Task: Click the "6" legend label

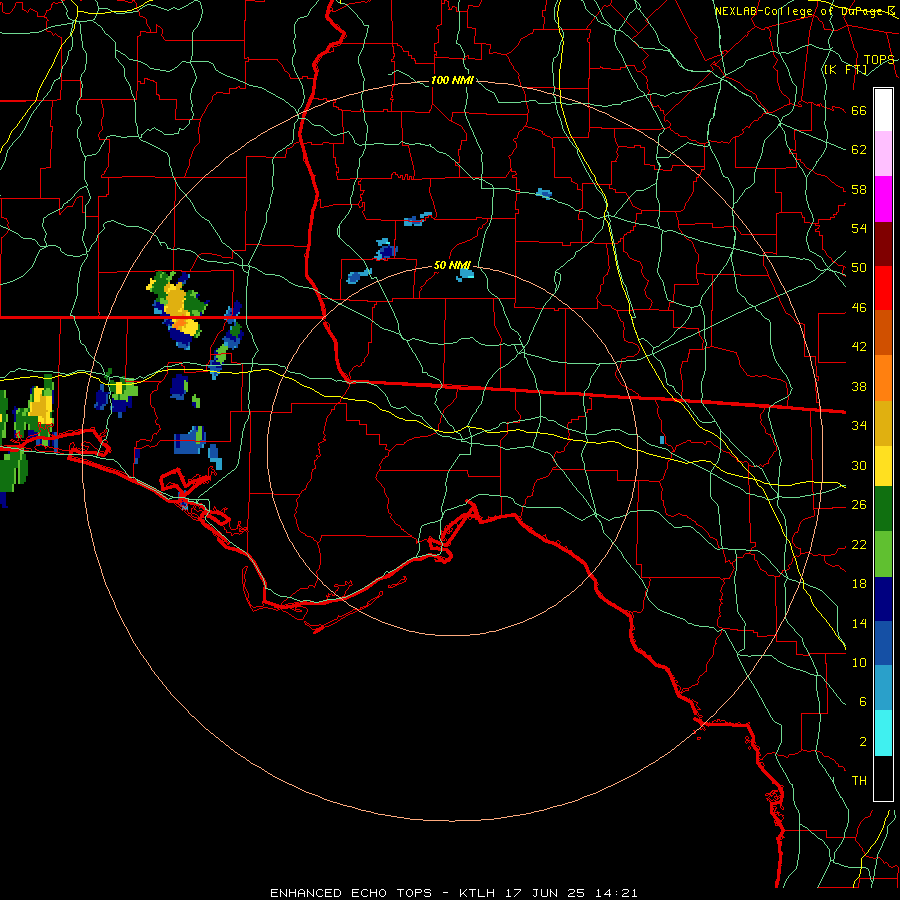Action: 862,702
